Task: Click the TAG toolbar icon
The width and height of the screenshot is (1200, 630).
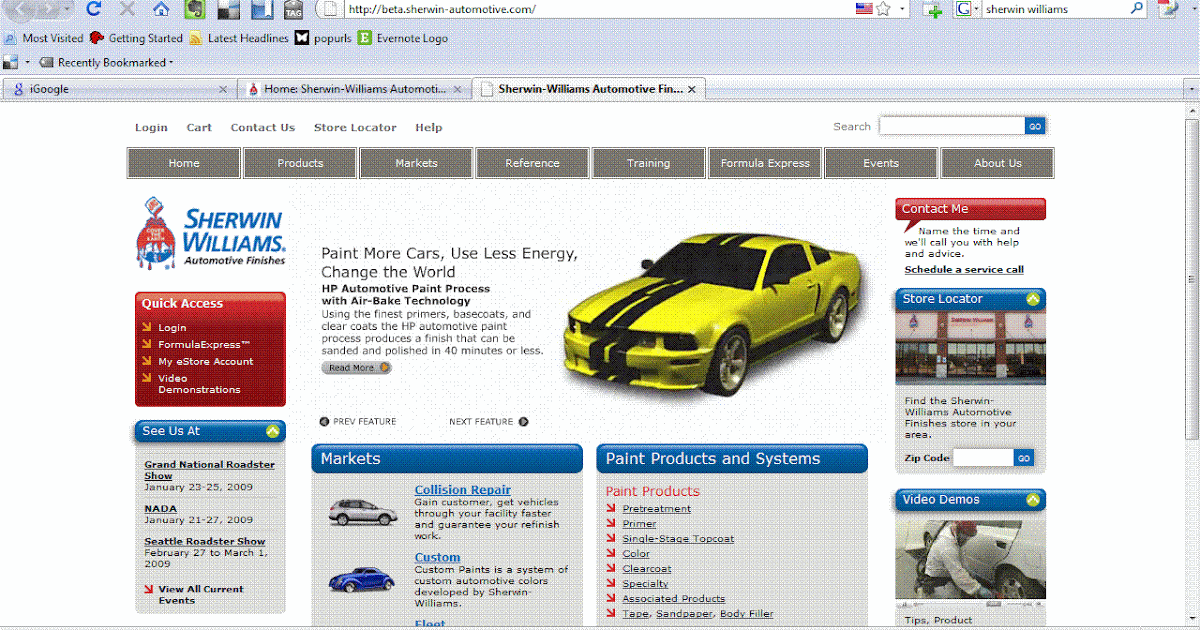Action: coord(293,10)
